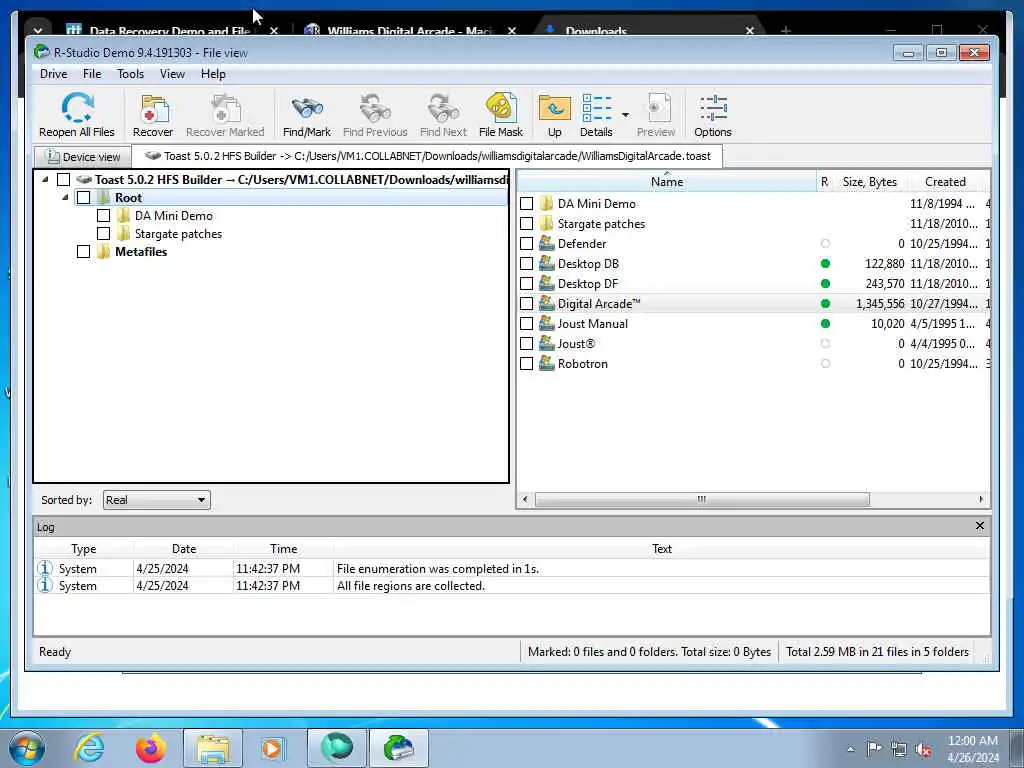The width and height of the screenshot is (1024, 768).
Task: Click the R-Studio taskbar icon
Action: coord(399,748)
